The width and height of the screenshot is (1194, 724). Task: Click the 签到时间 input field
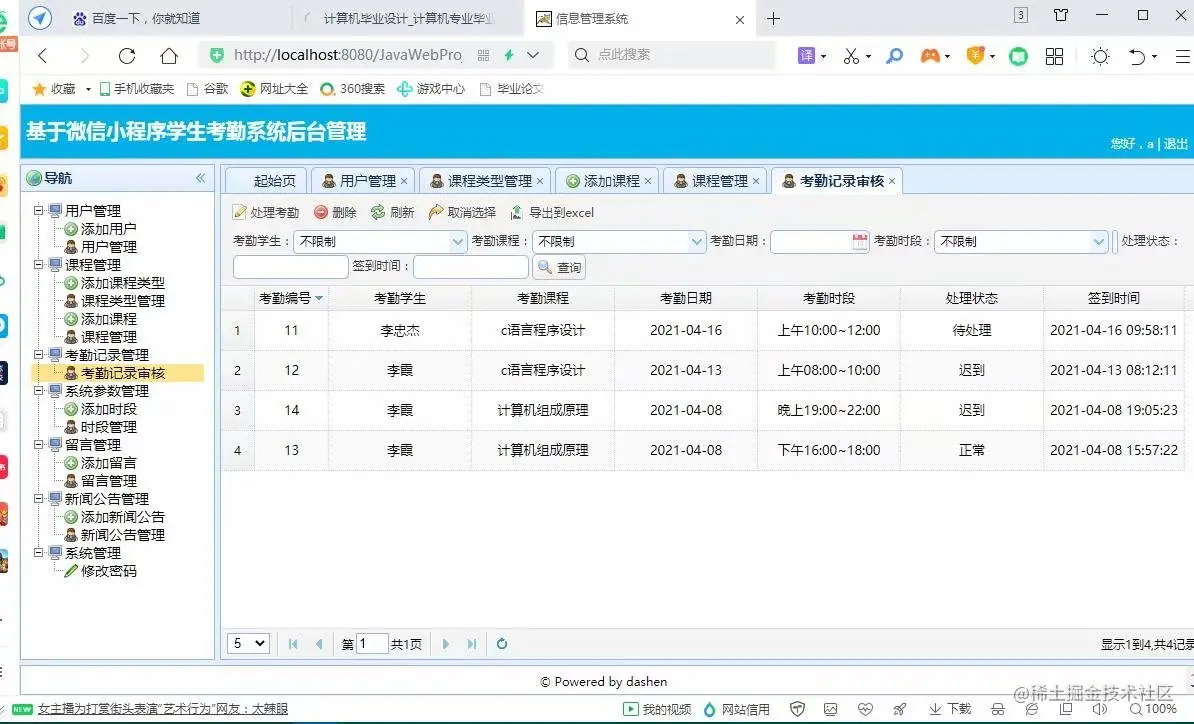[471, 266]
